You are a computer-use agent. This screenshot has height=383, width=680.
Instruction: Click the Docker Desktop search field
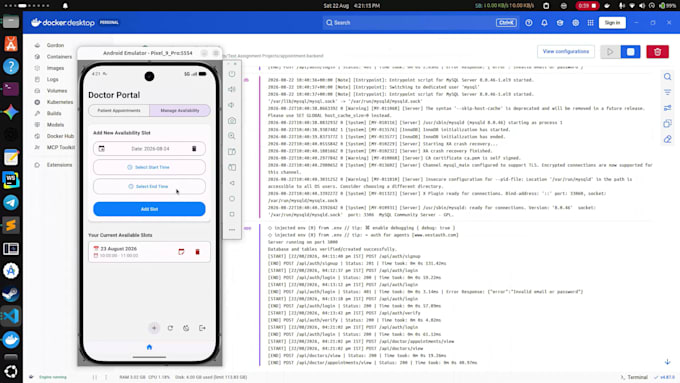pyautogui.click(x=420, y=23)
